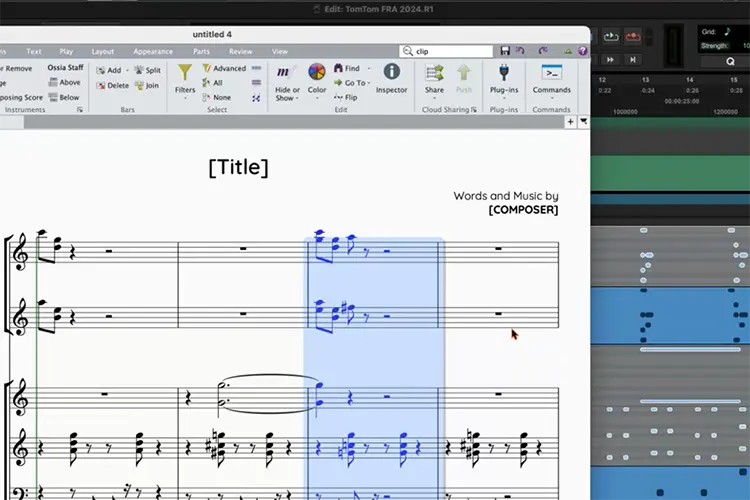Open the Plug-ins plug icon
The width and height of the screenshot is (750, 500).
click(x=504, y=73)
